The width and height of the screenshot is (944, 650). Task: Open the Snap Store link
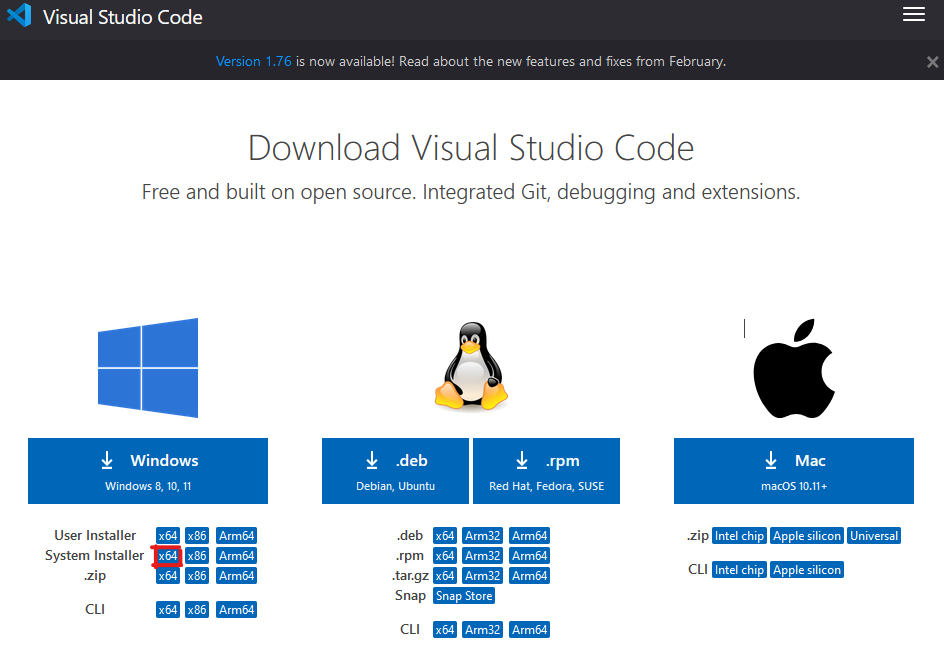[x=464, y=596]
